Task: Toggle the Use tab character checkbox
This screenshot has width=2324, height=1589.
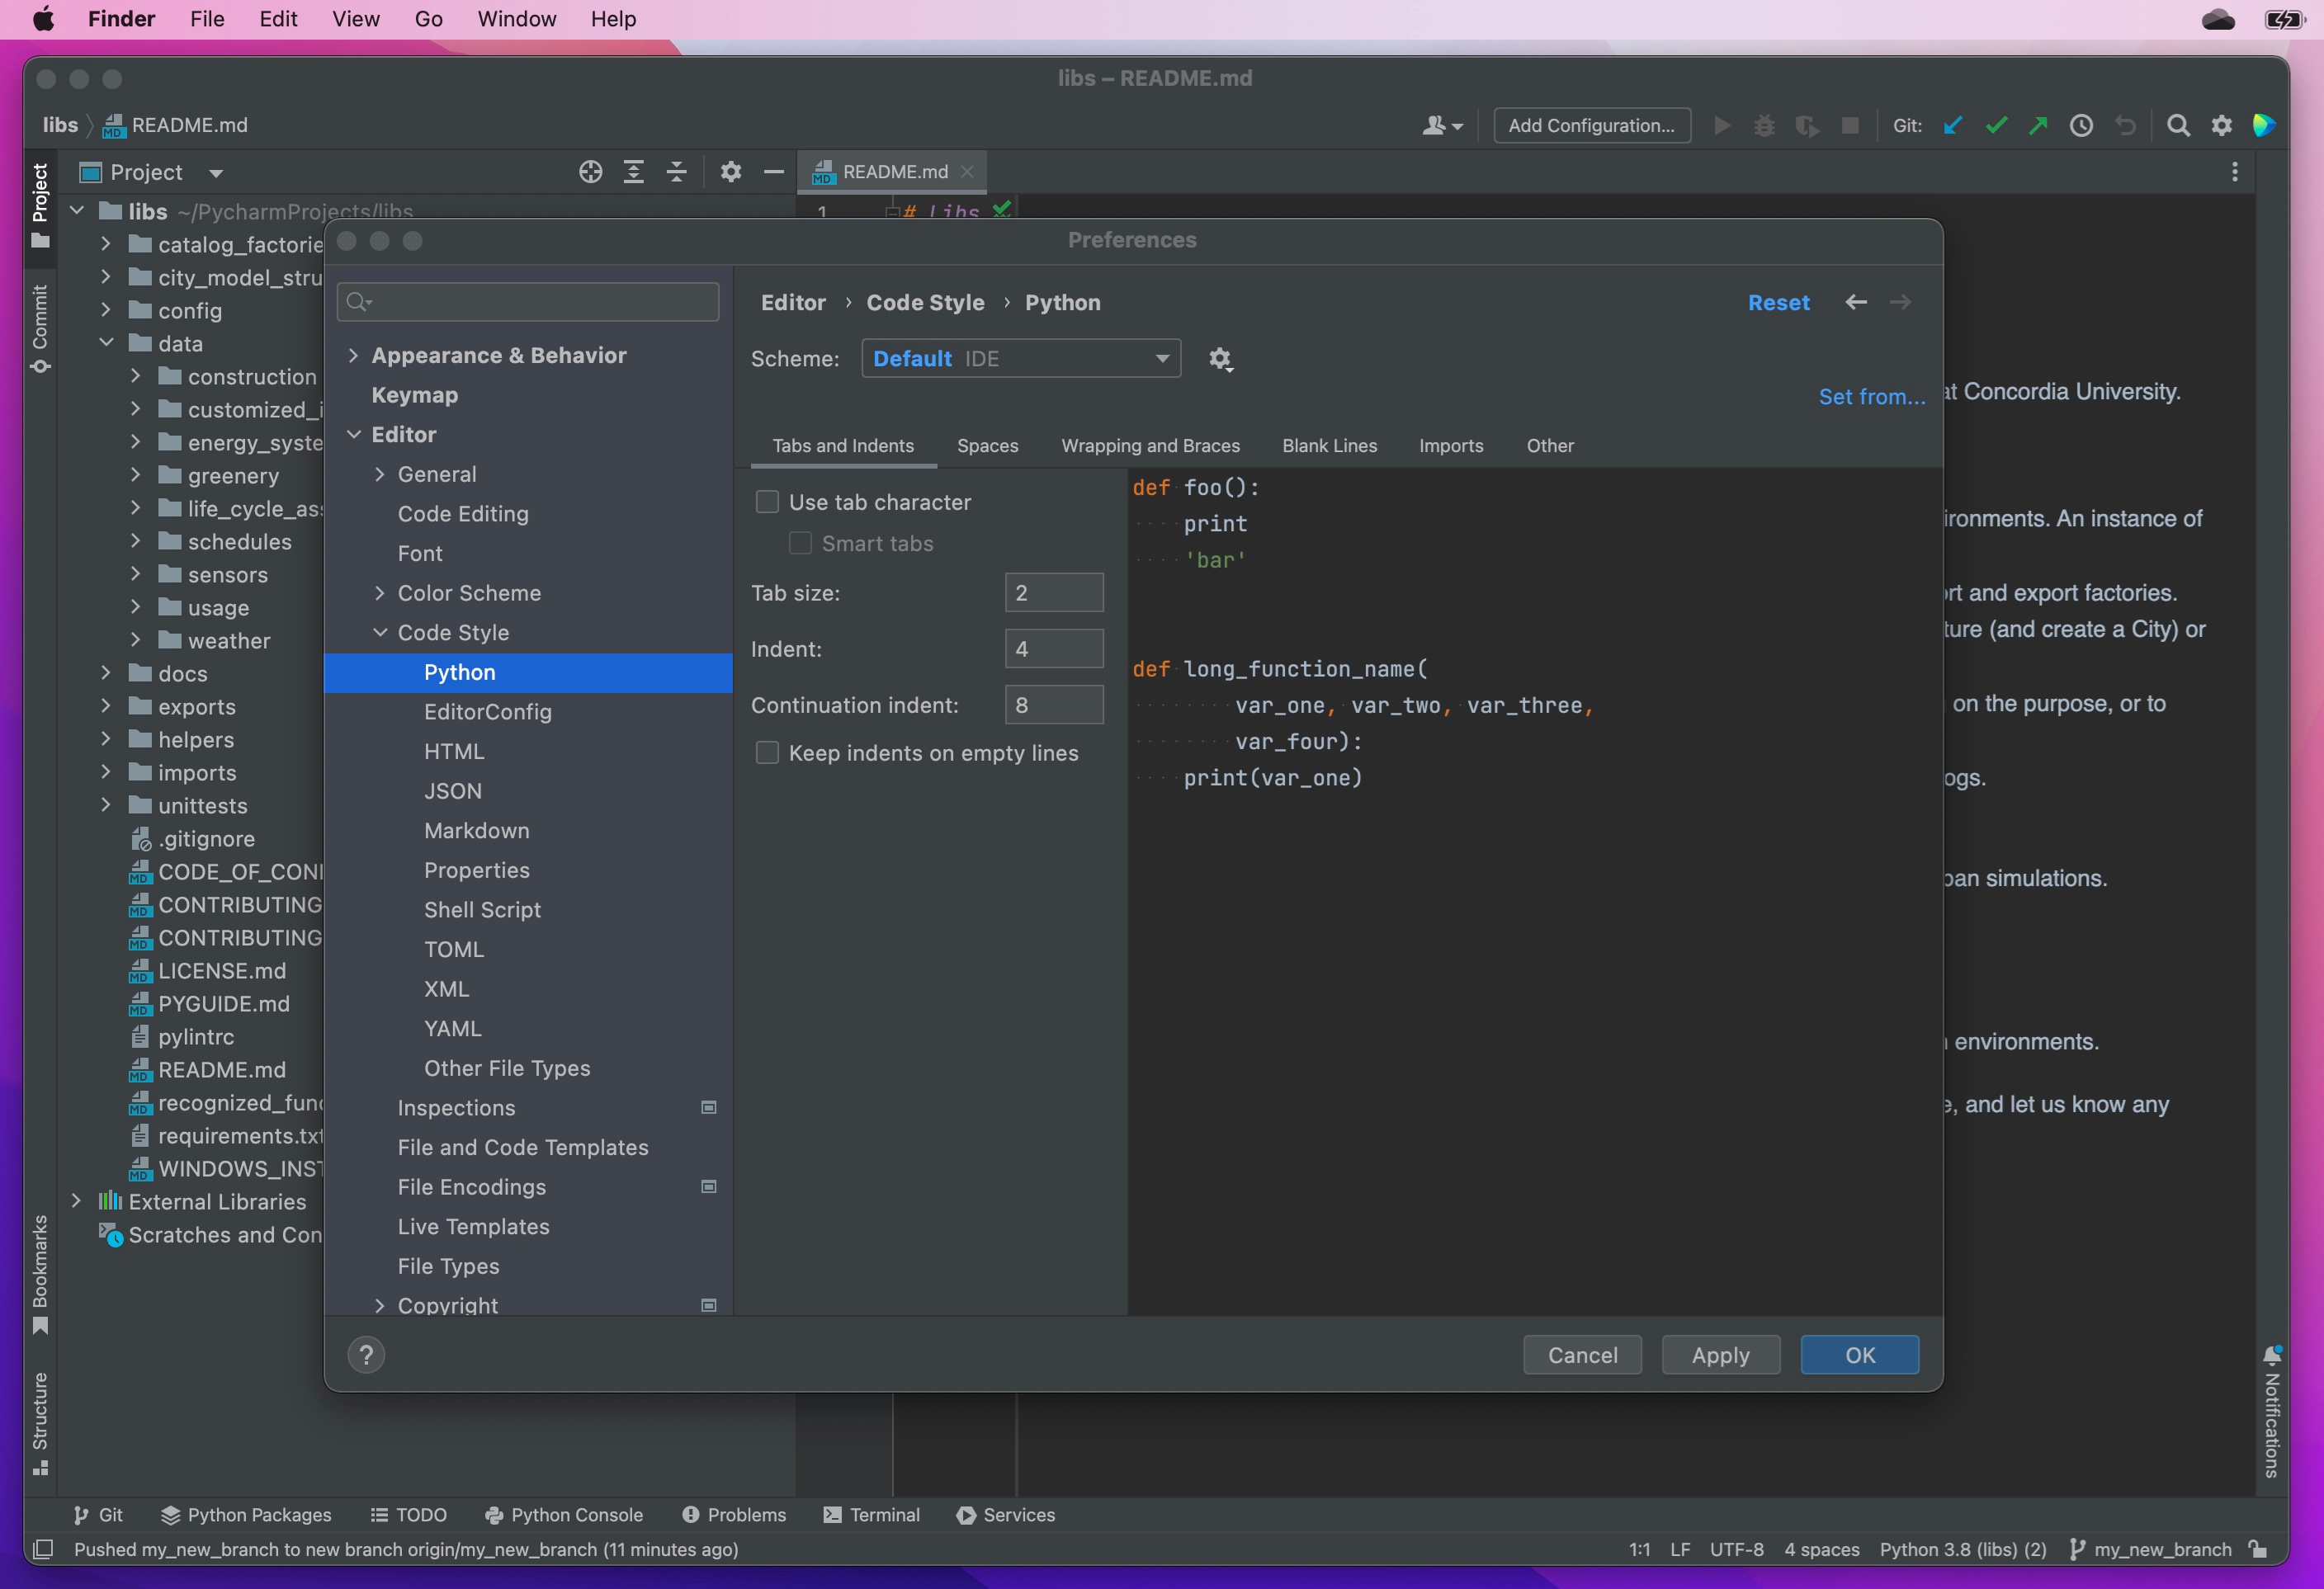Action: coord(767,502)
